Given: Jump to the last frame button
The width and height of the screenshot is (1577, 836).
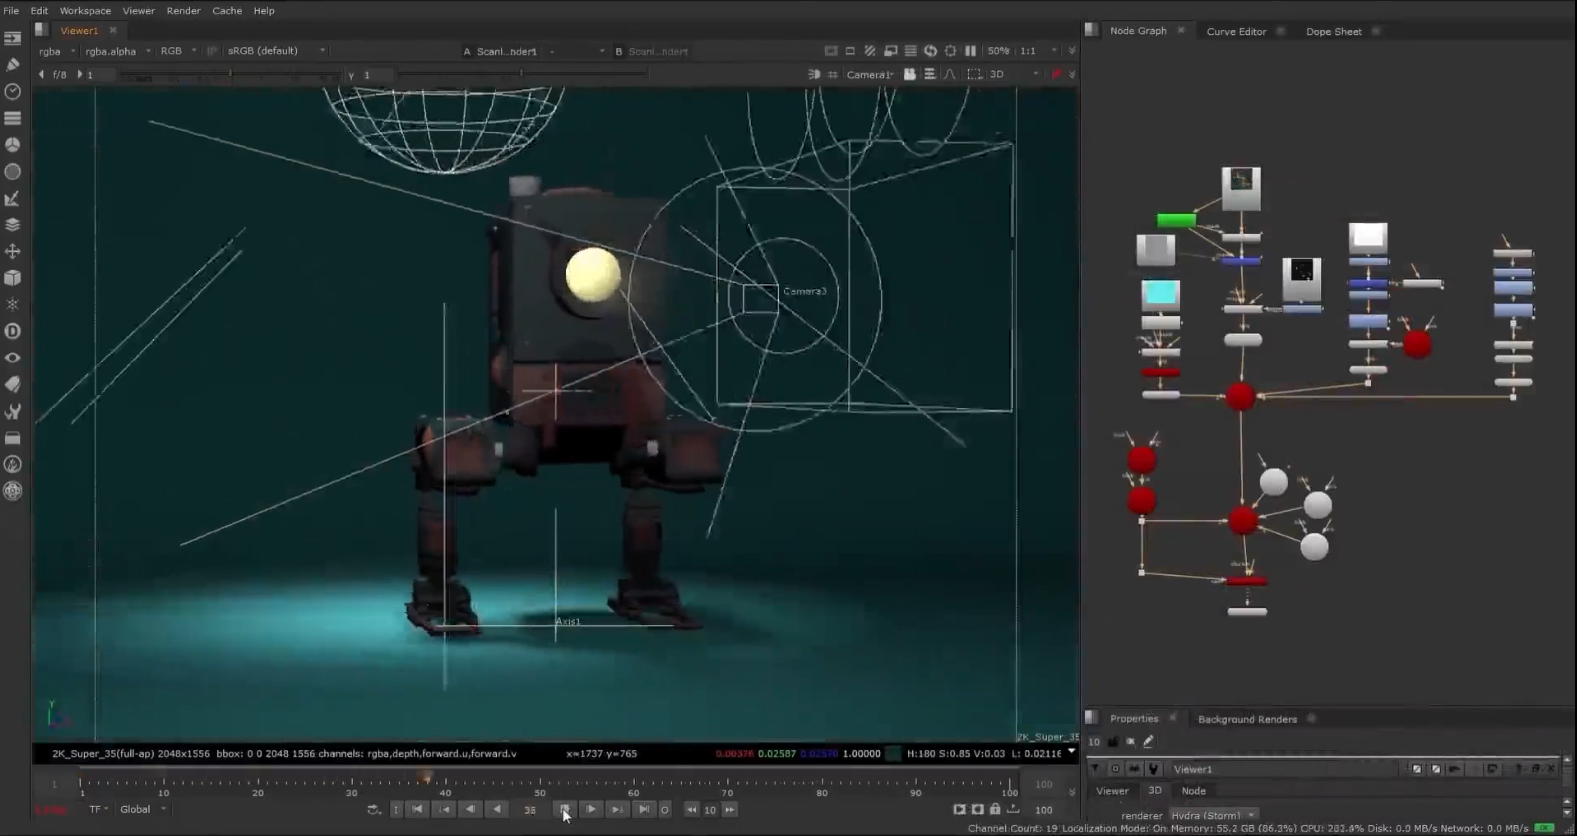Looking at the screenshot, I should coord(644,810).
